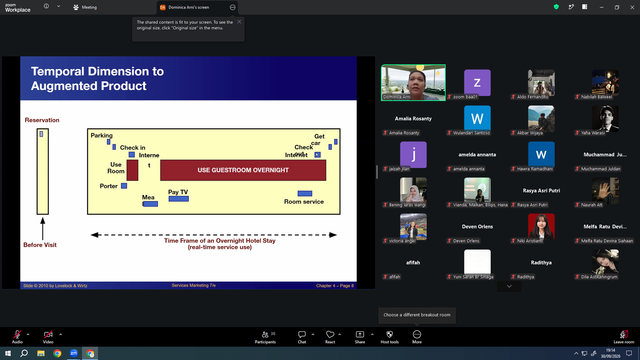Select Akbar Wijaya's video tile
Viewport: 640px width, 360px height.
pyautogui.click(x=541, y=118)
